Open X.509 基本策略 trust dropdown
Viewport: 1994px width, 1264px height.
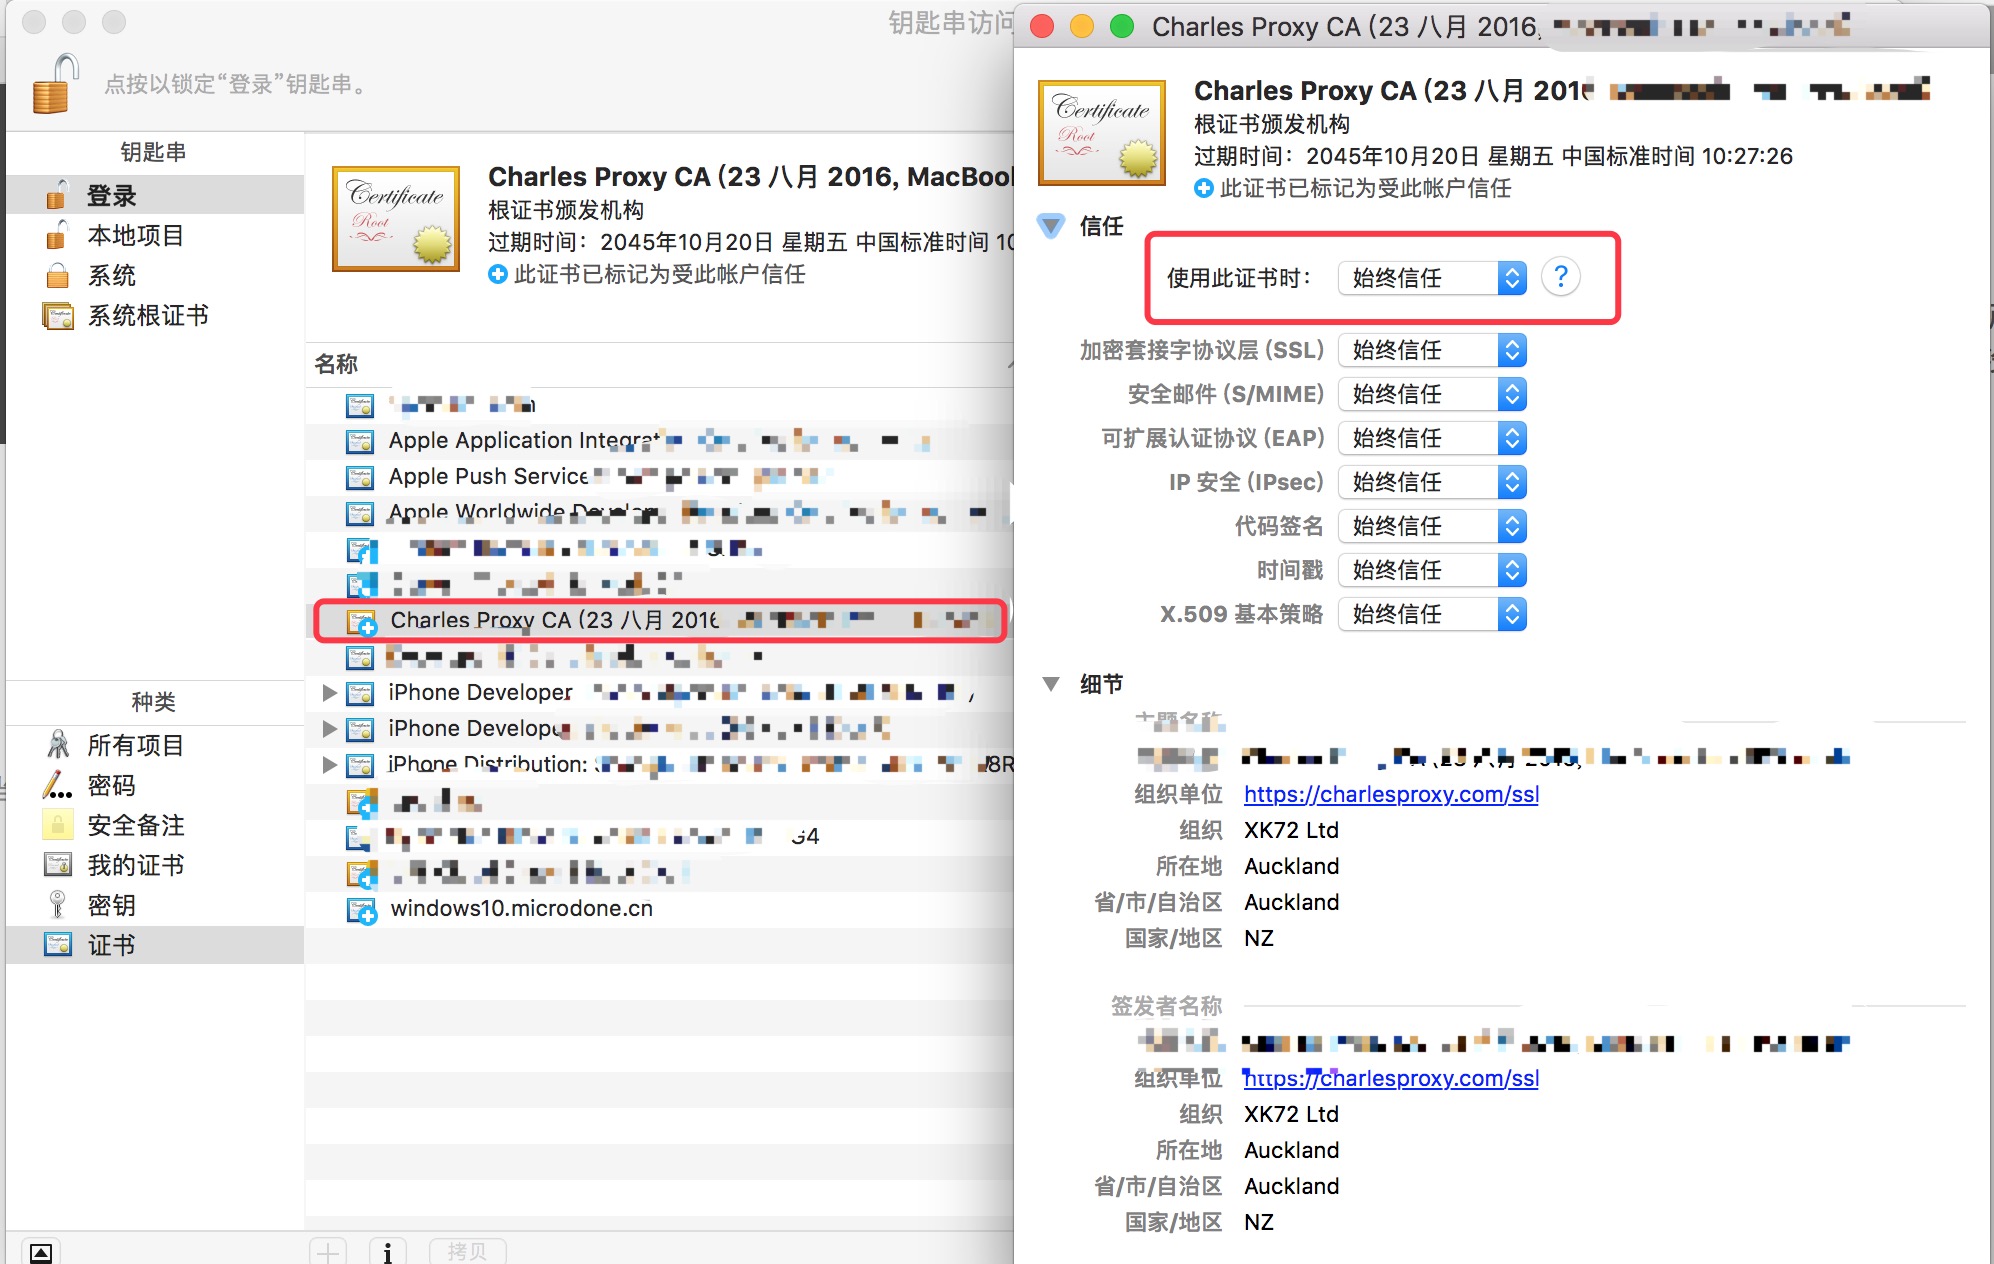[x=1432, y=614]
